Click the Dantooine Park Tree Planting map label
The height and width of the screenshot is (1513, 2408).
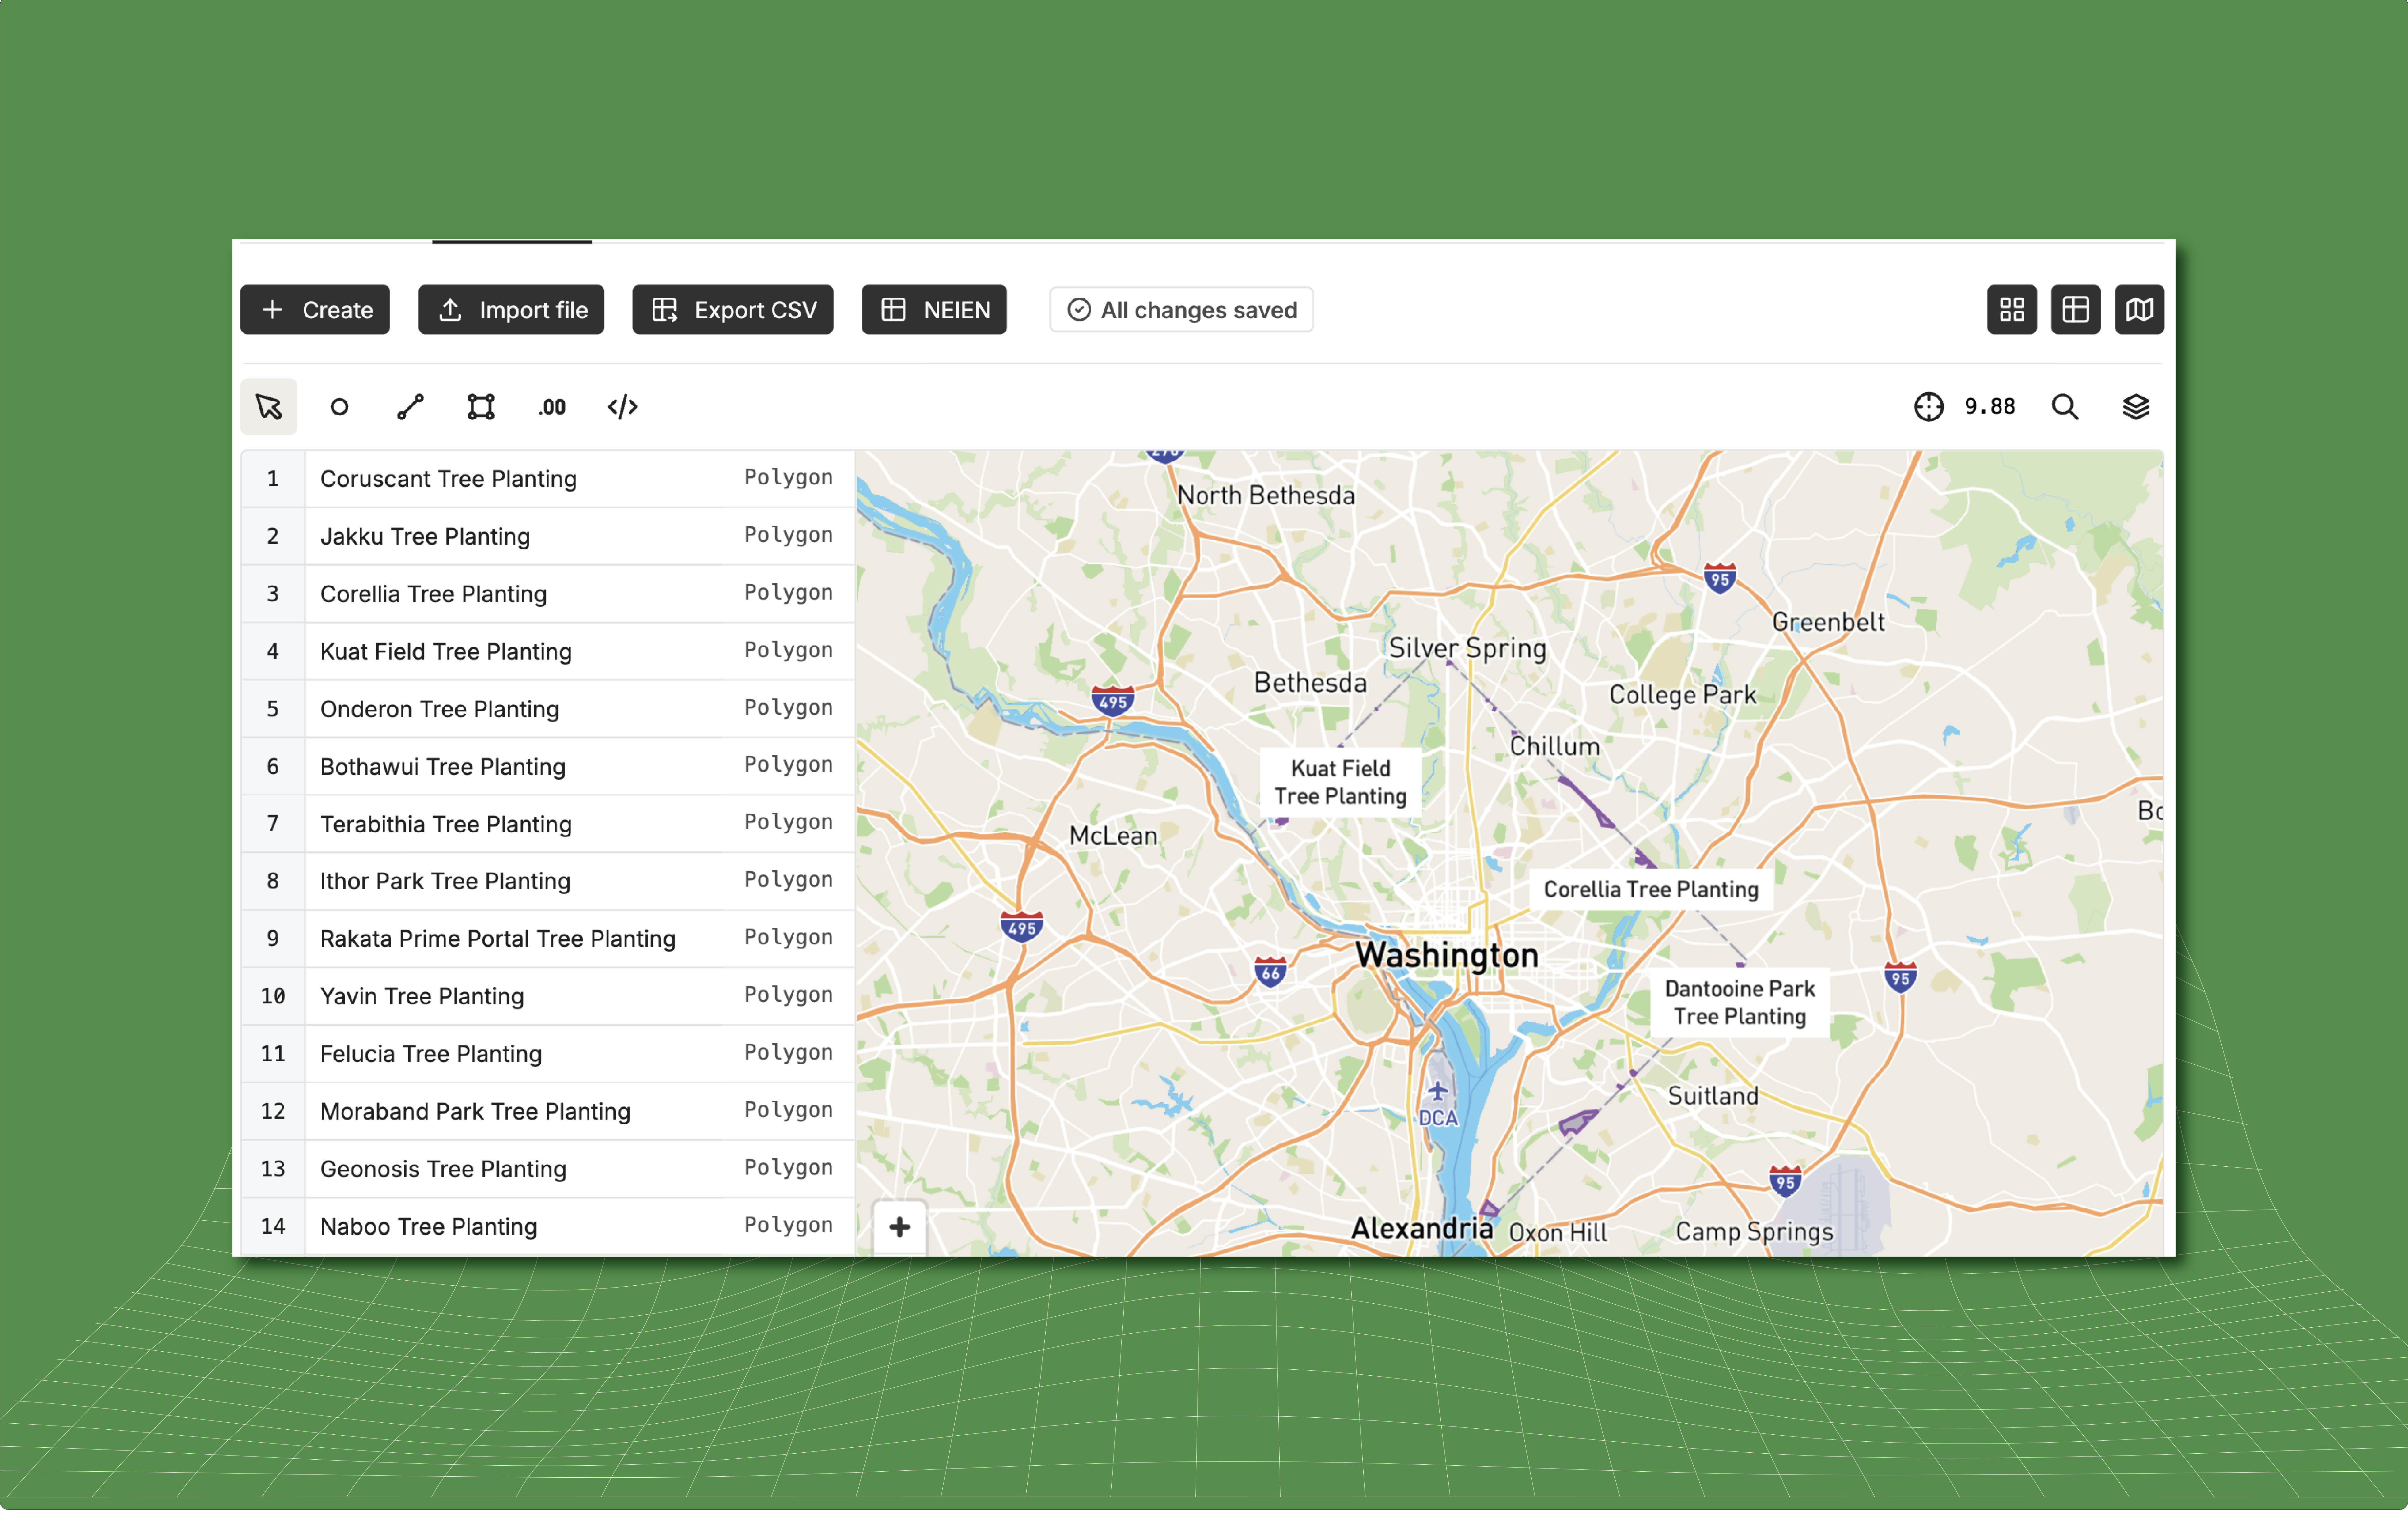(1740, 1003)
